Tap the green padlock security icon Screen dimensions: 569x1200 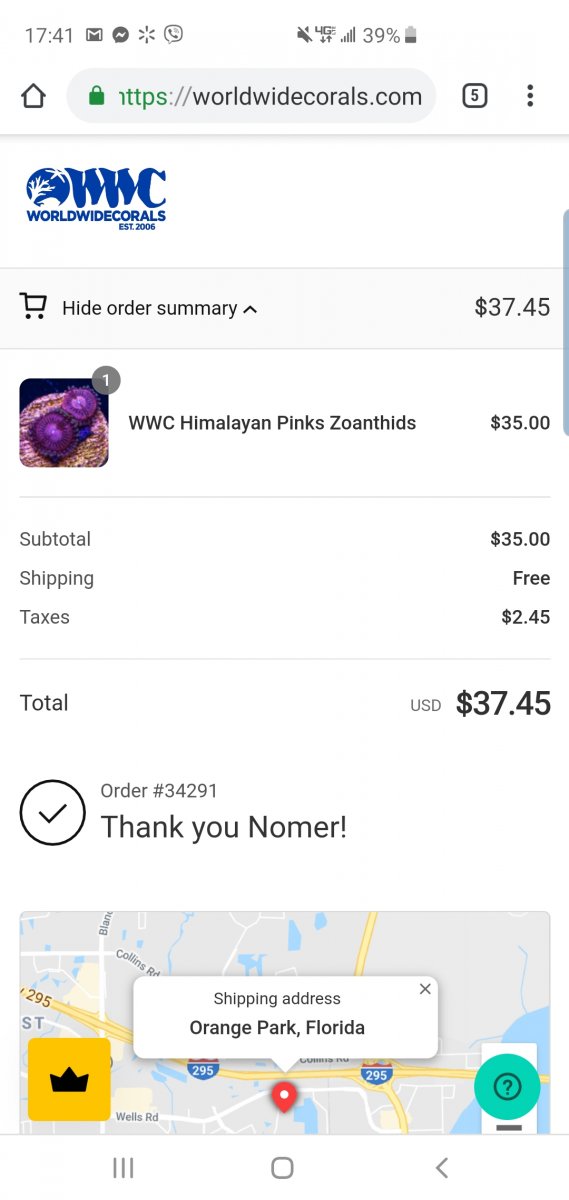[96, 96]
